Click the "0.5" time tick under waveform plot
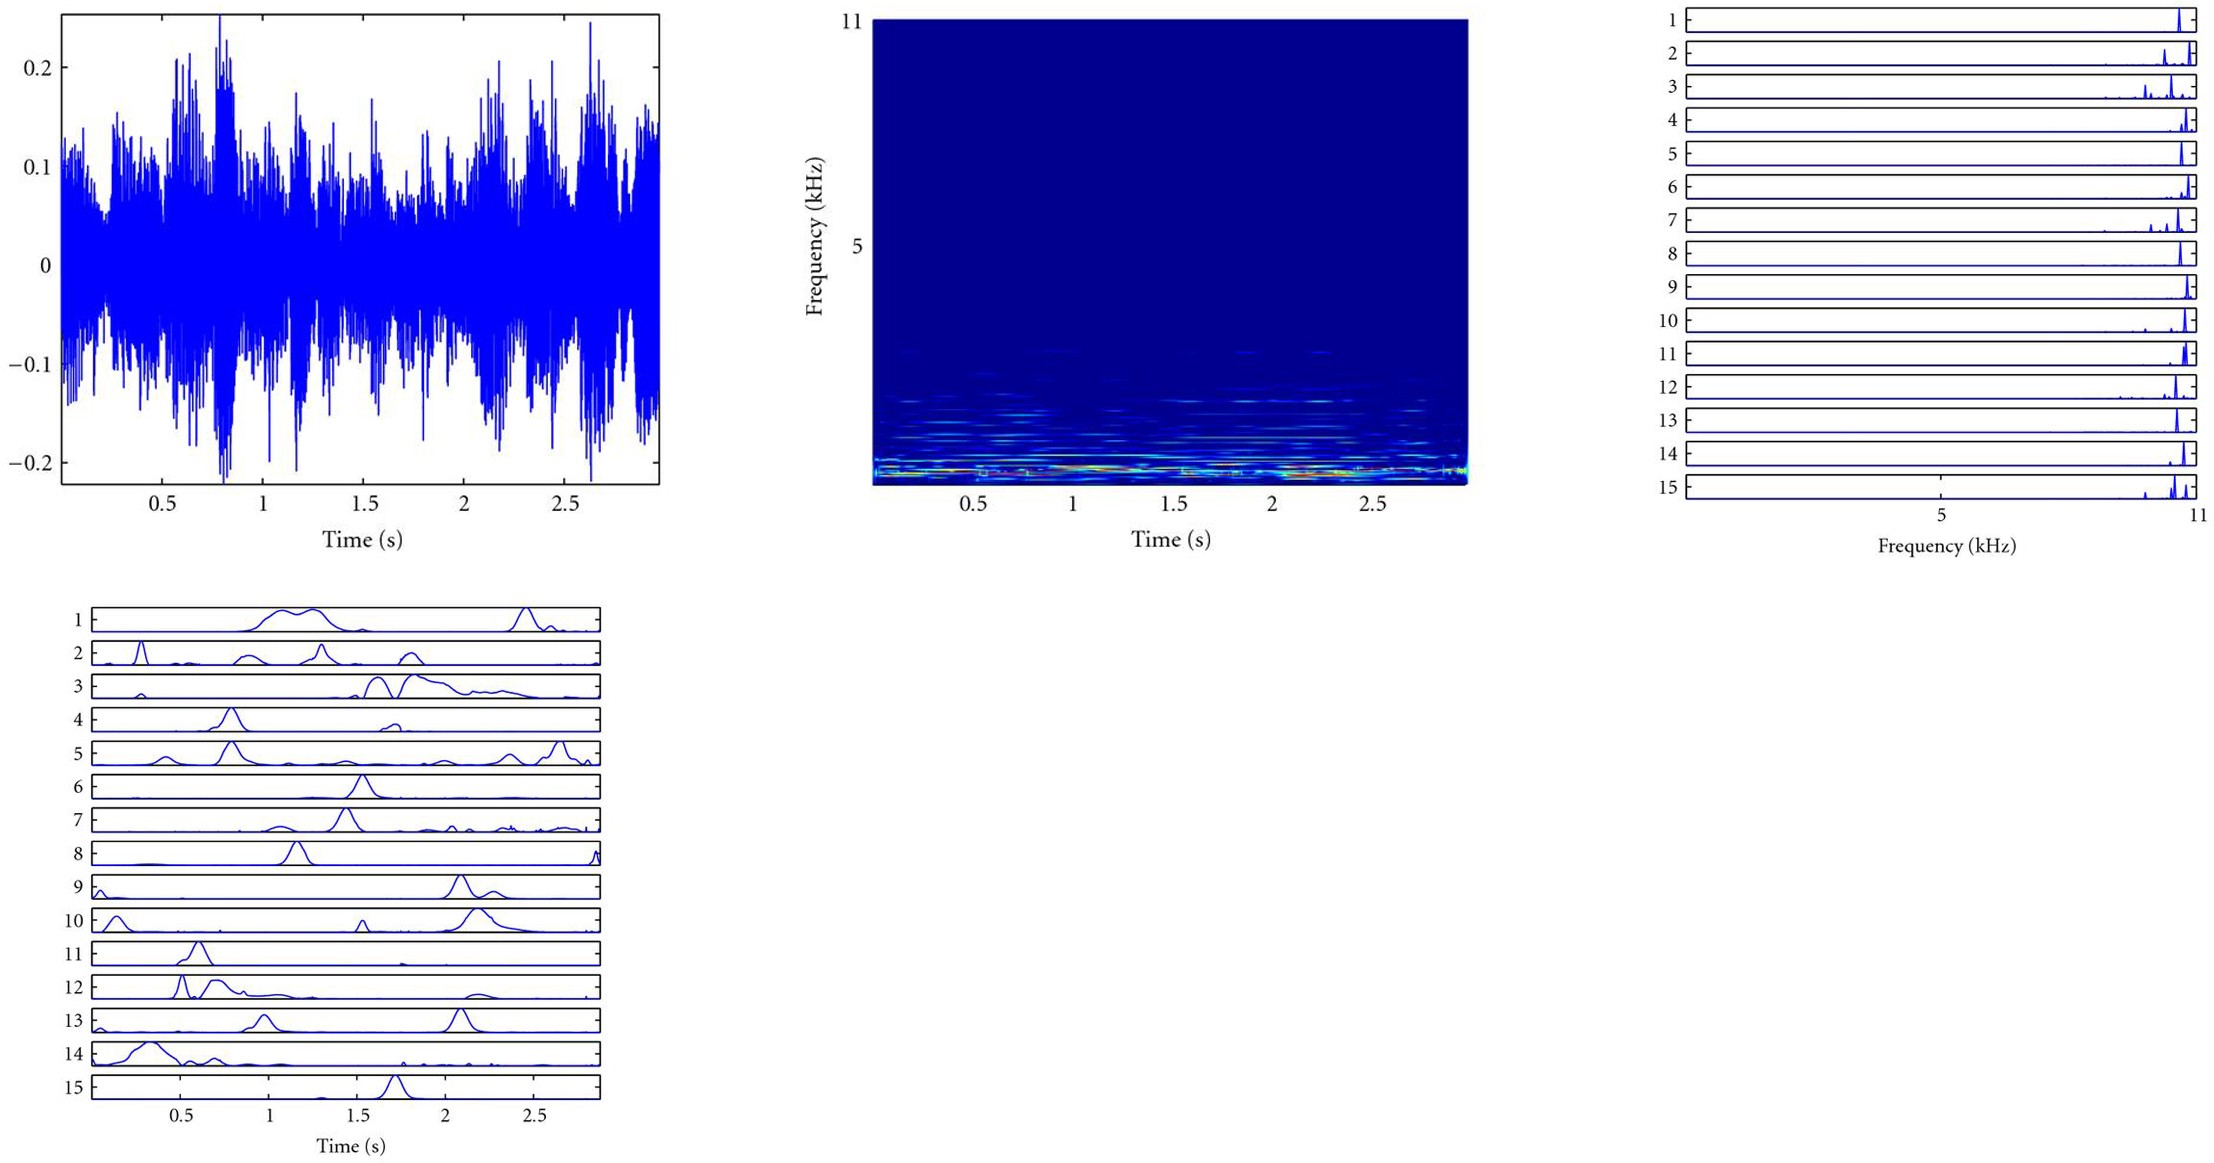This screenshot has width=2214, height=1163. (162, 504)
